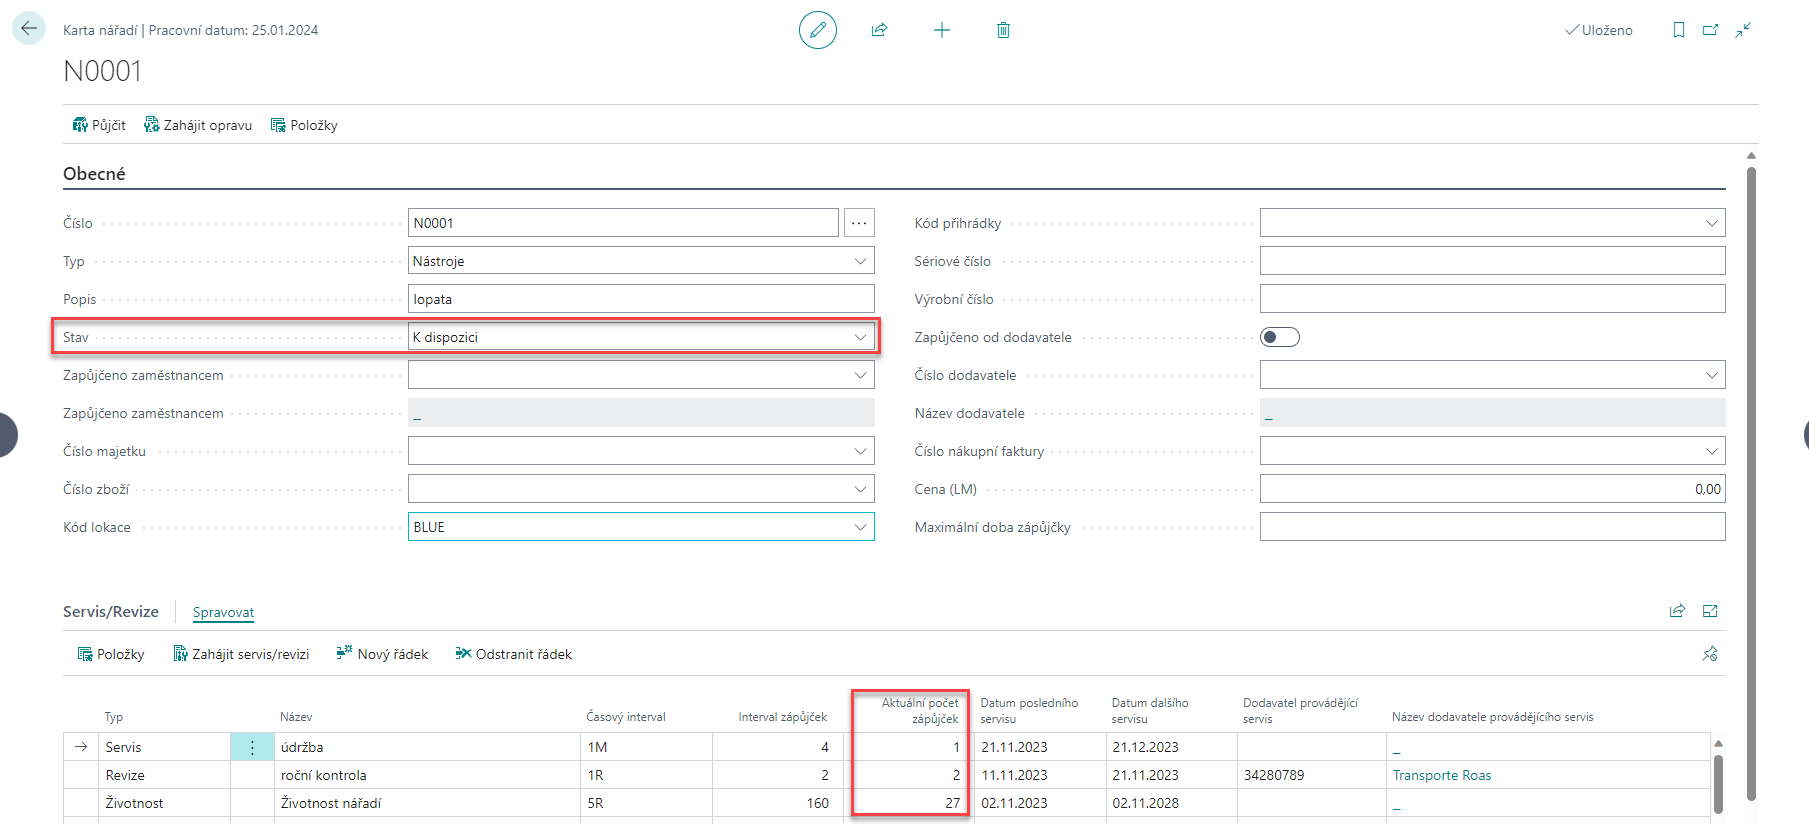Toggle Zapůjčeno od dodavatele switch
Viewport: 1809px width, 824px height.
(x=1279, y=337)
